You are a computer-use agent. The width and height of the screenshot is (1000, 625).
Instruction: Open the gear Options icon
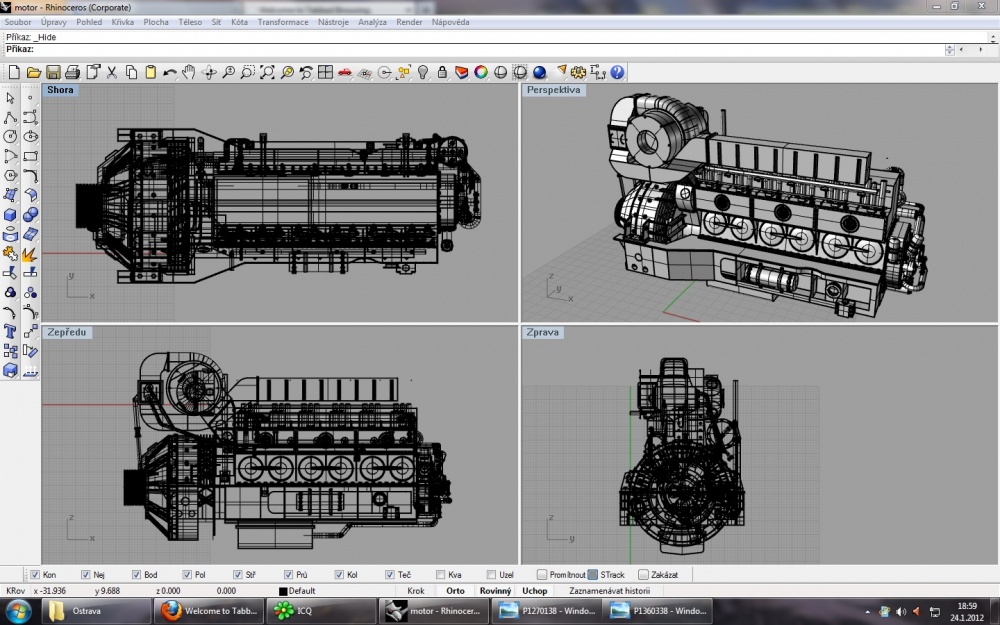click(x=578, y=72)
